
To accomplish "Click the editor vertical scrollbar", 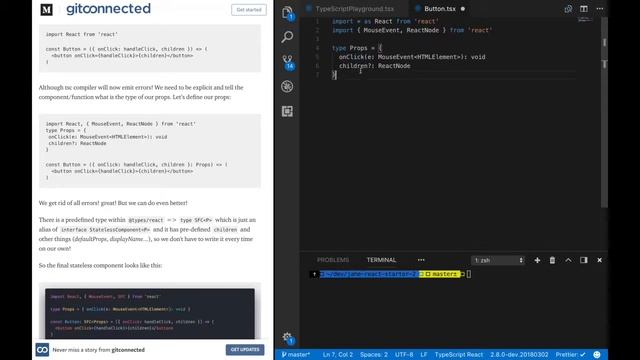I will click(x=604, y=112).
